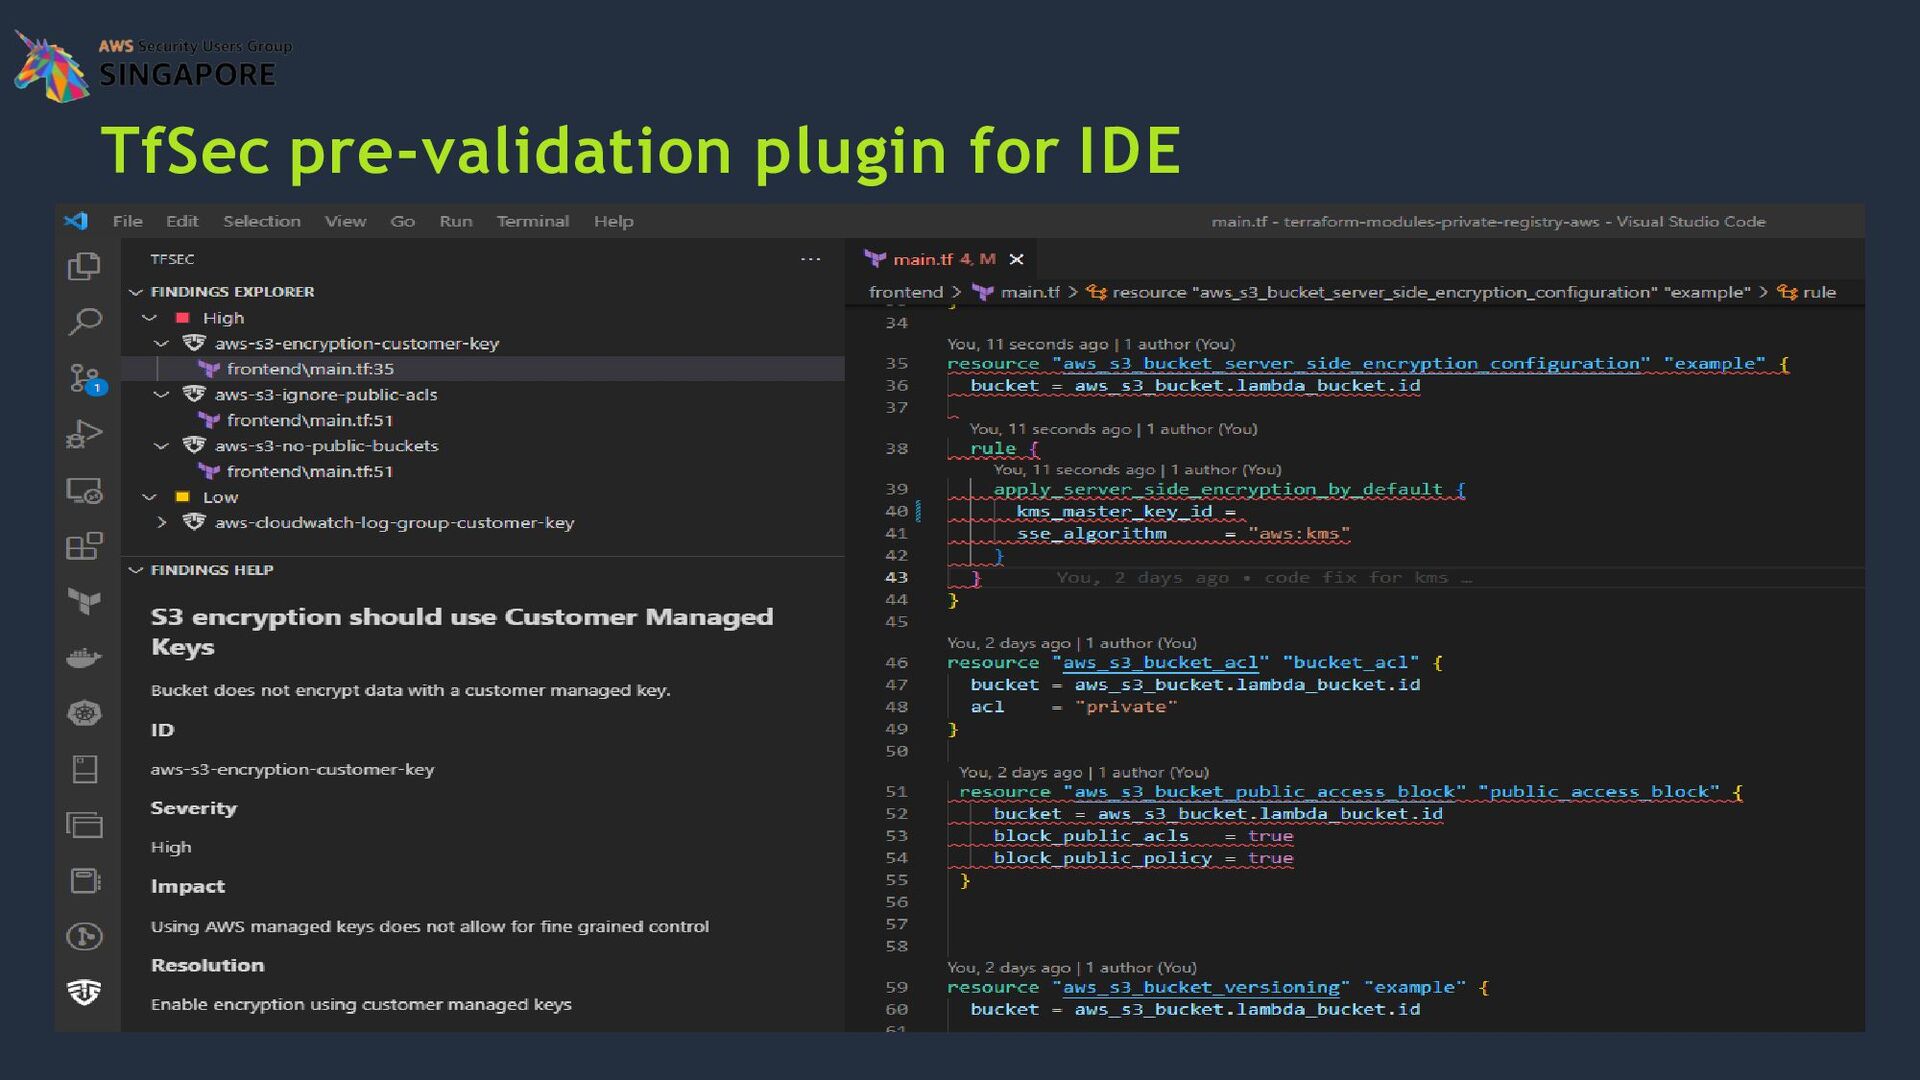Open the Extensions view icon
Viewport: 1920px width, 1080px height.
click(84, 546)
